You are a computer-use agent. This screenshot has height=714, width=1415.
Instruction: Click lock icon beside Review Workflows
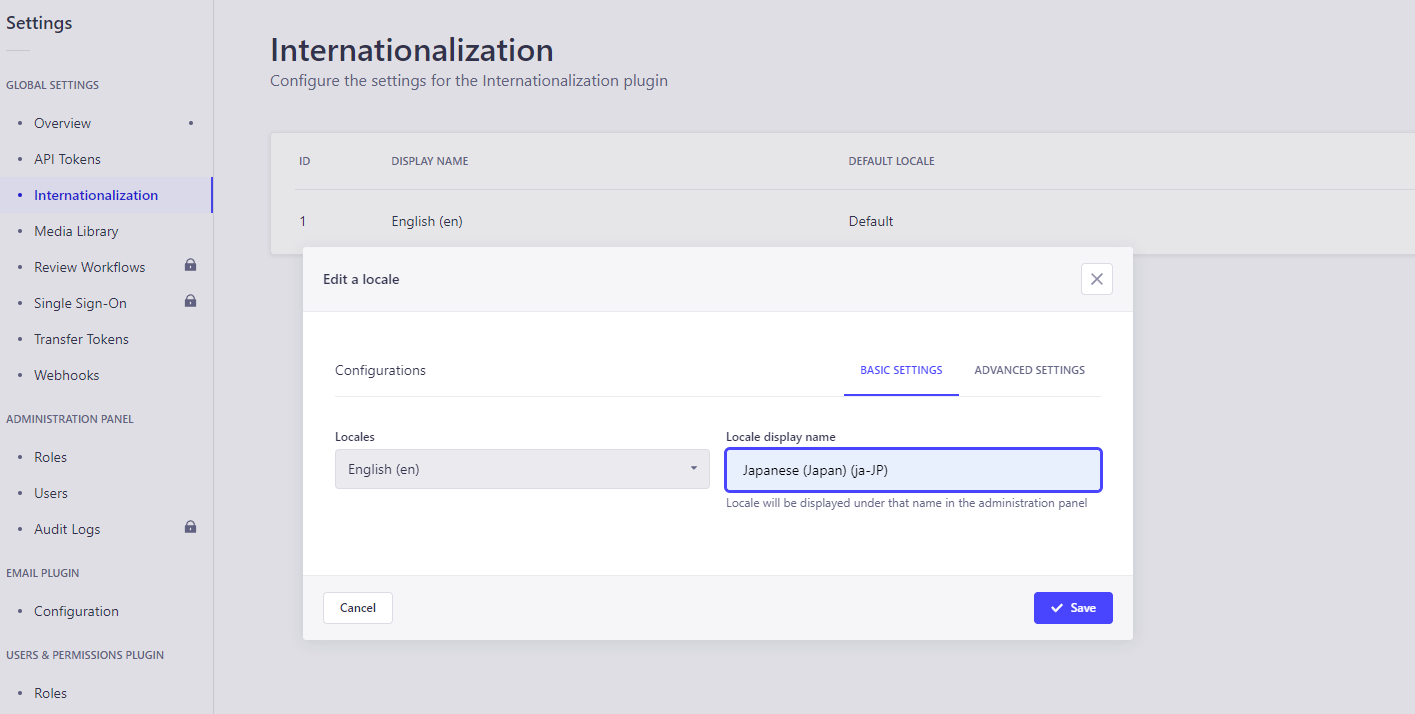(190, 266)
